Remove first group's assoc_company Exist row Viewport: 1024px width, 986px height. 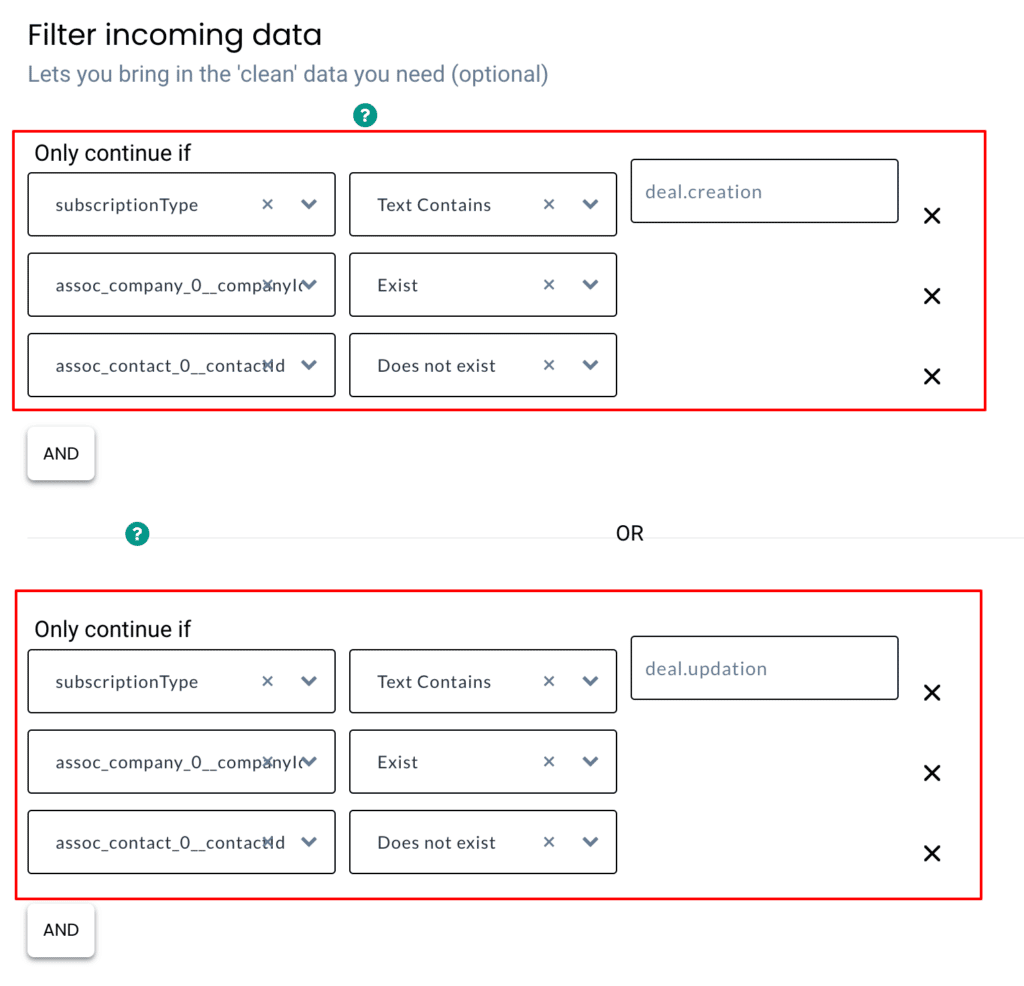click(x=932, y=296)
